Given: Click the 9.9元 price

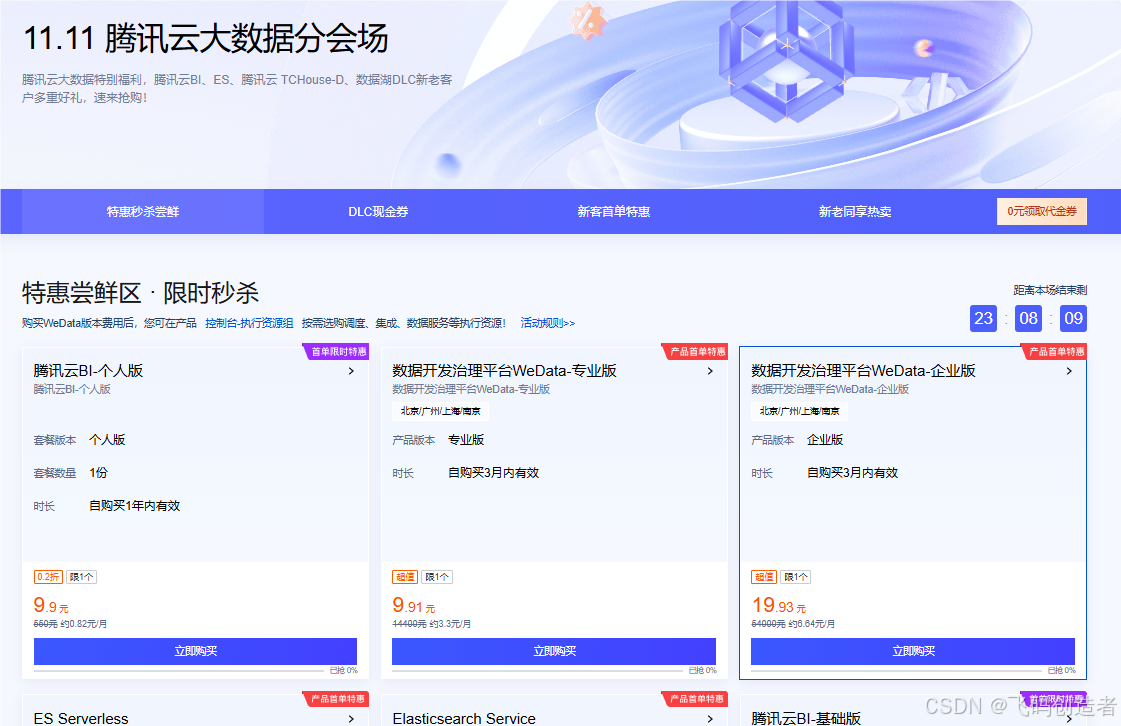Looking at the screenshot, I should 51,606.
